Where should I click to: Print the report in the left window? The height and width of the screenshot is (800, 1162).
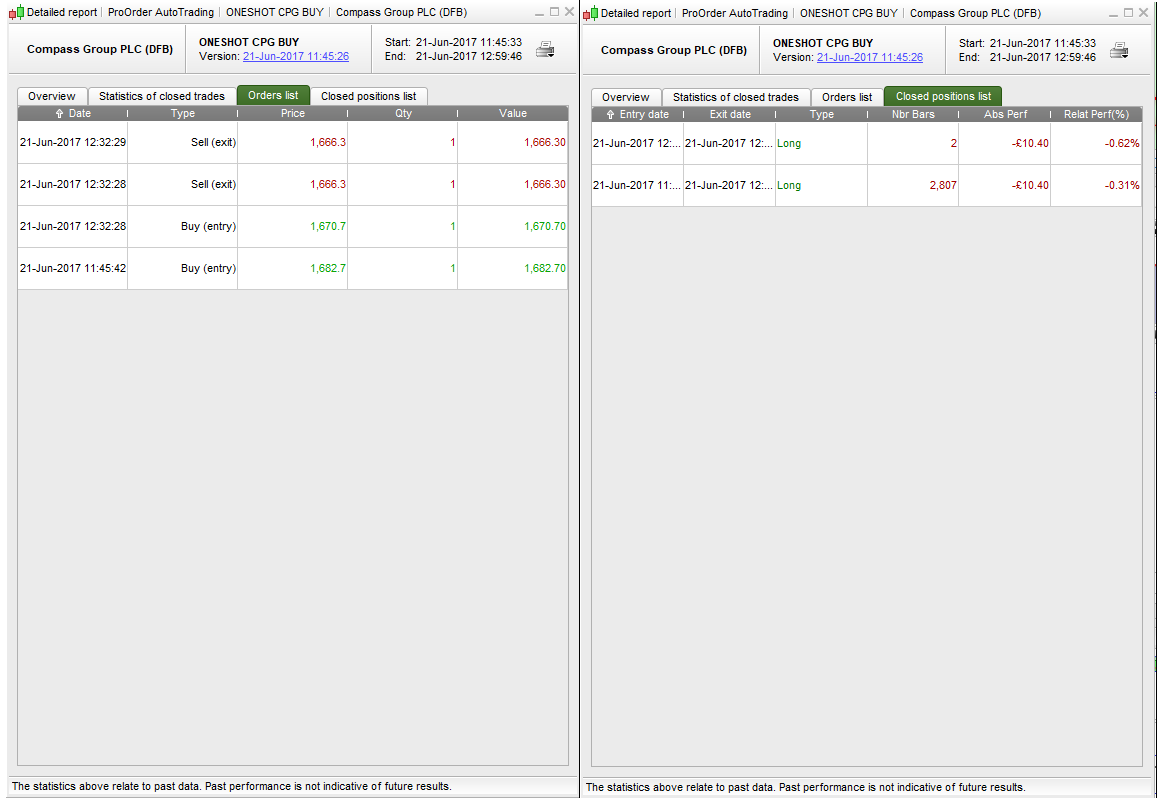(545, 49)
